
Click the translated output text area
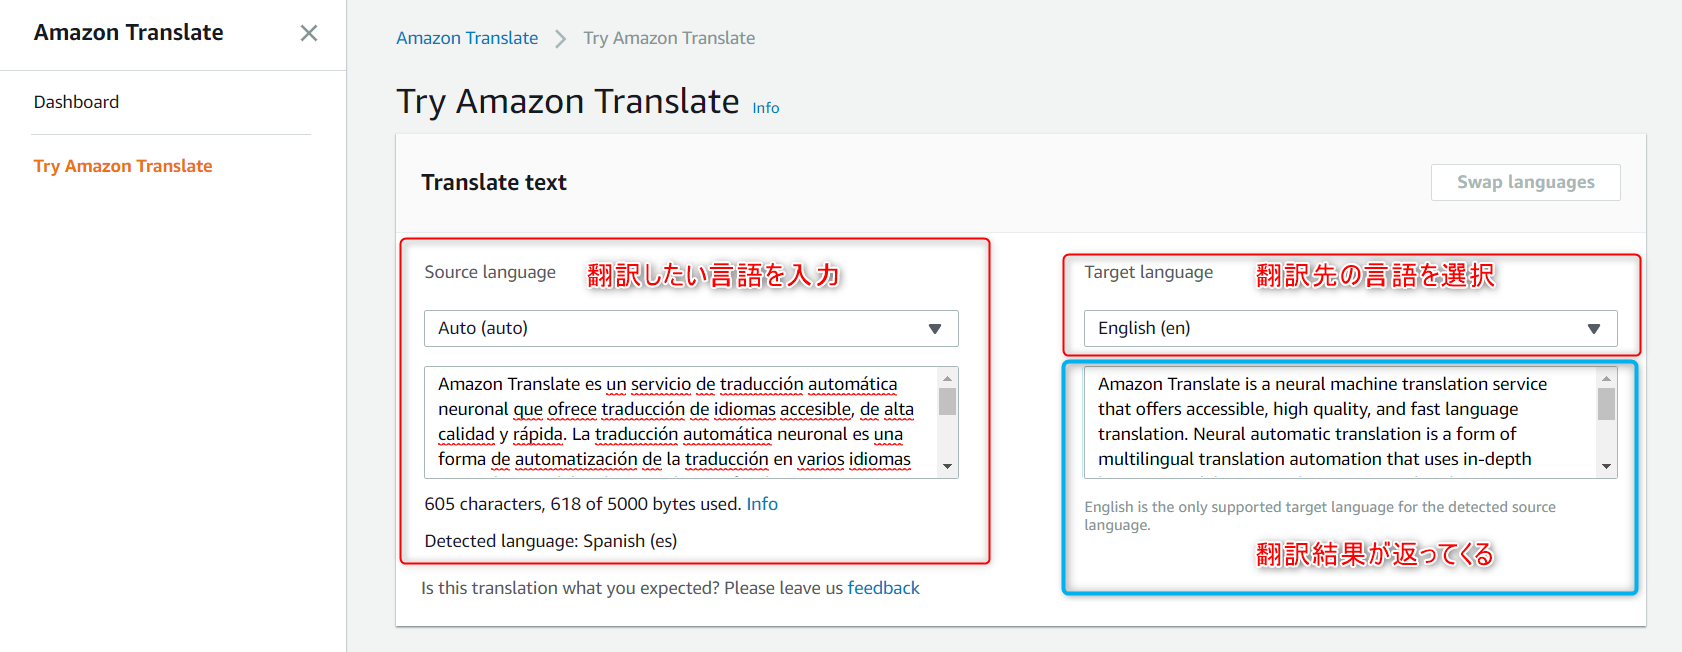(x=1340, y=422)
